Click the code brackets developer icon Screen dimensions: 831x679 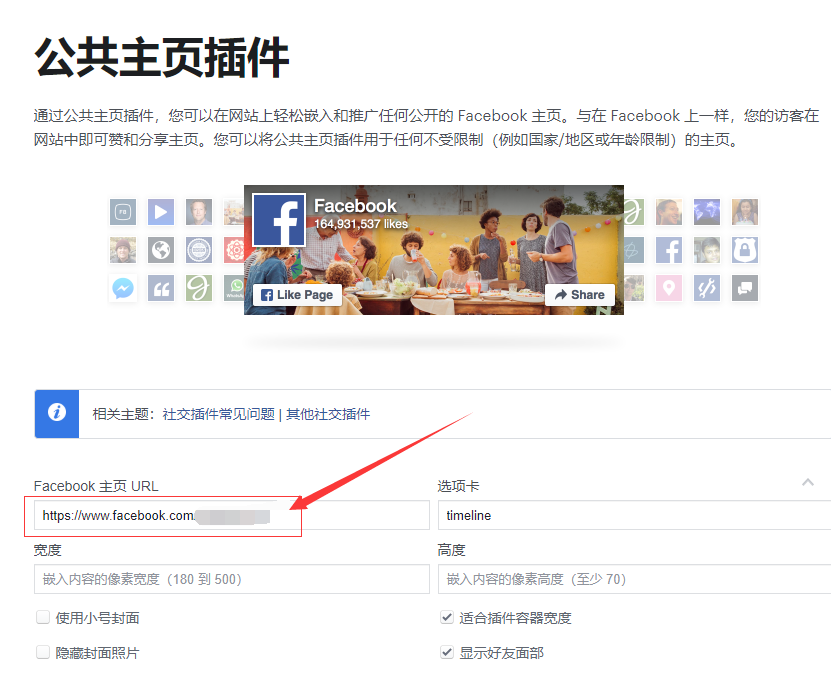pyautogui.click(x=706, y=288)
